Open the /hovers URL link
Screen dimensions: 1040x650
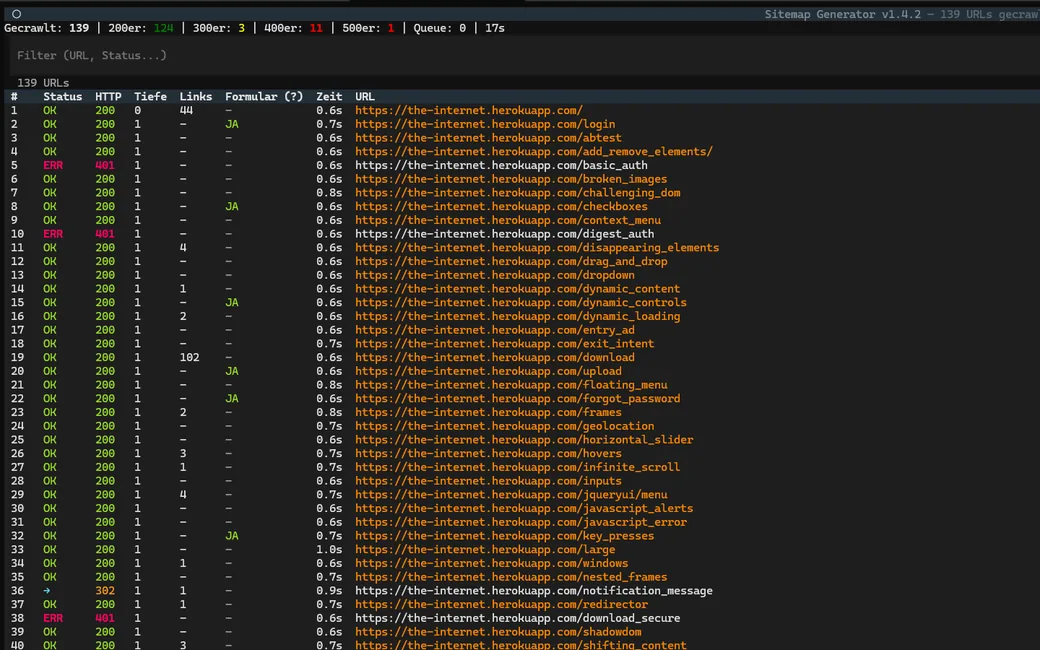tap(488, 453)
